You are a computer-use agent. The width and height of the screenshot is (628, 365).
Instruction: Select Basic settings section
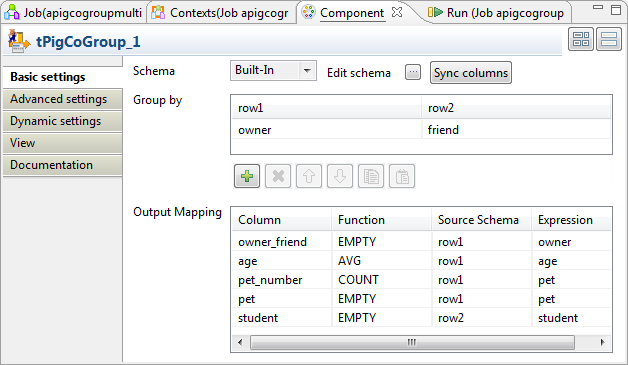tap(62, 77)
